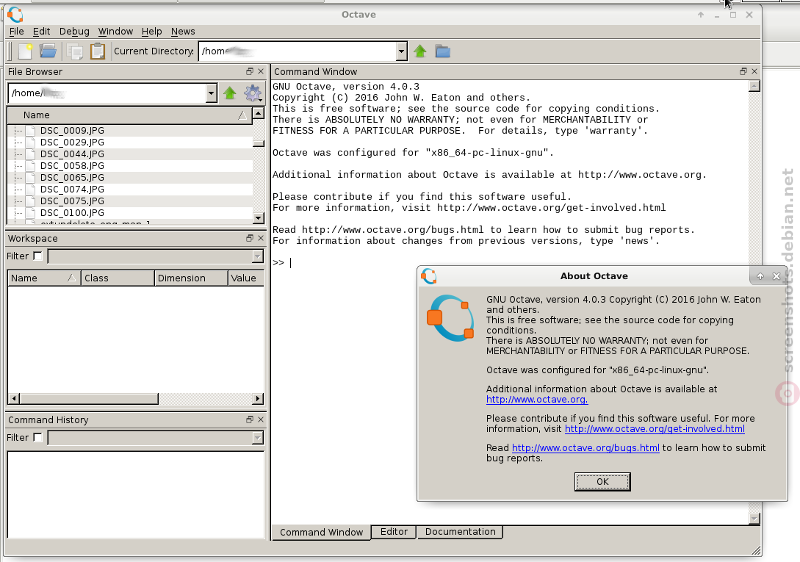Click the Value column header
Image resolution: width=800 pixels, height=562 pixels.
click(246, 278)
